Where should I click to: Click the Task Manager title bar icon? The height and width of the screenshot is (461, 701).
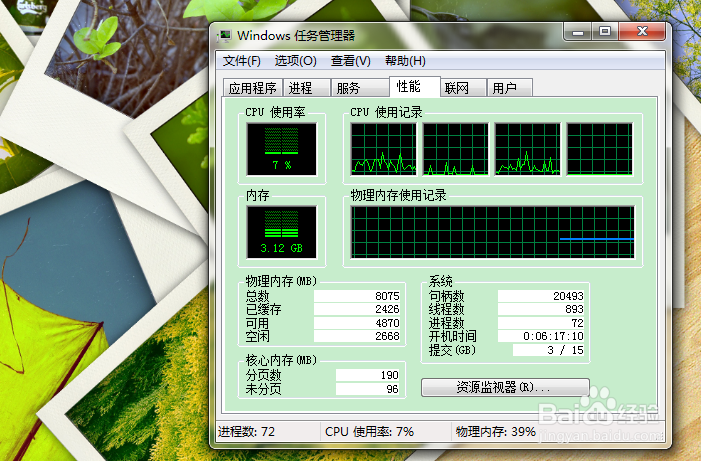click(224, 36)
